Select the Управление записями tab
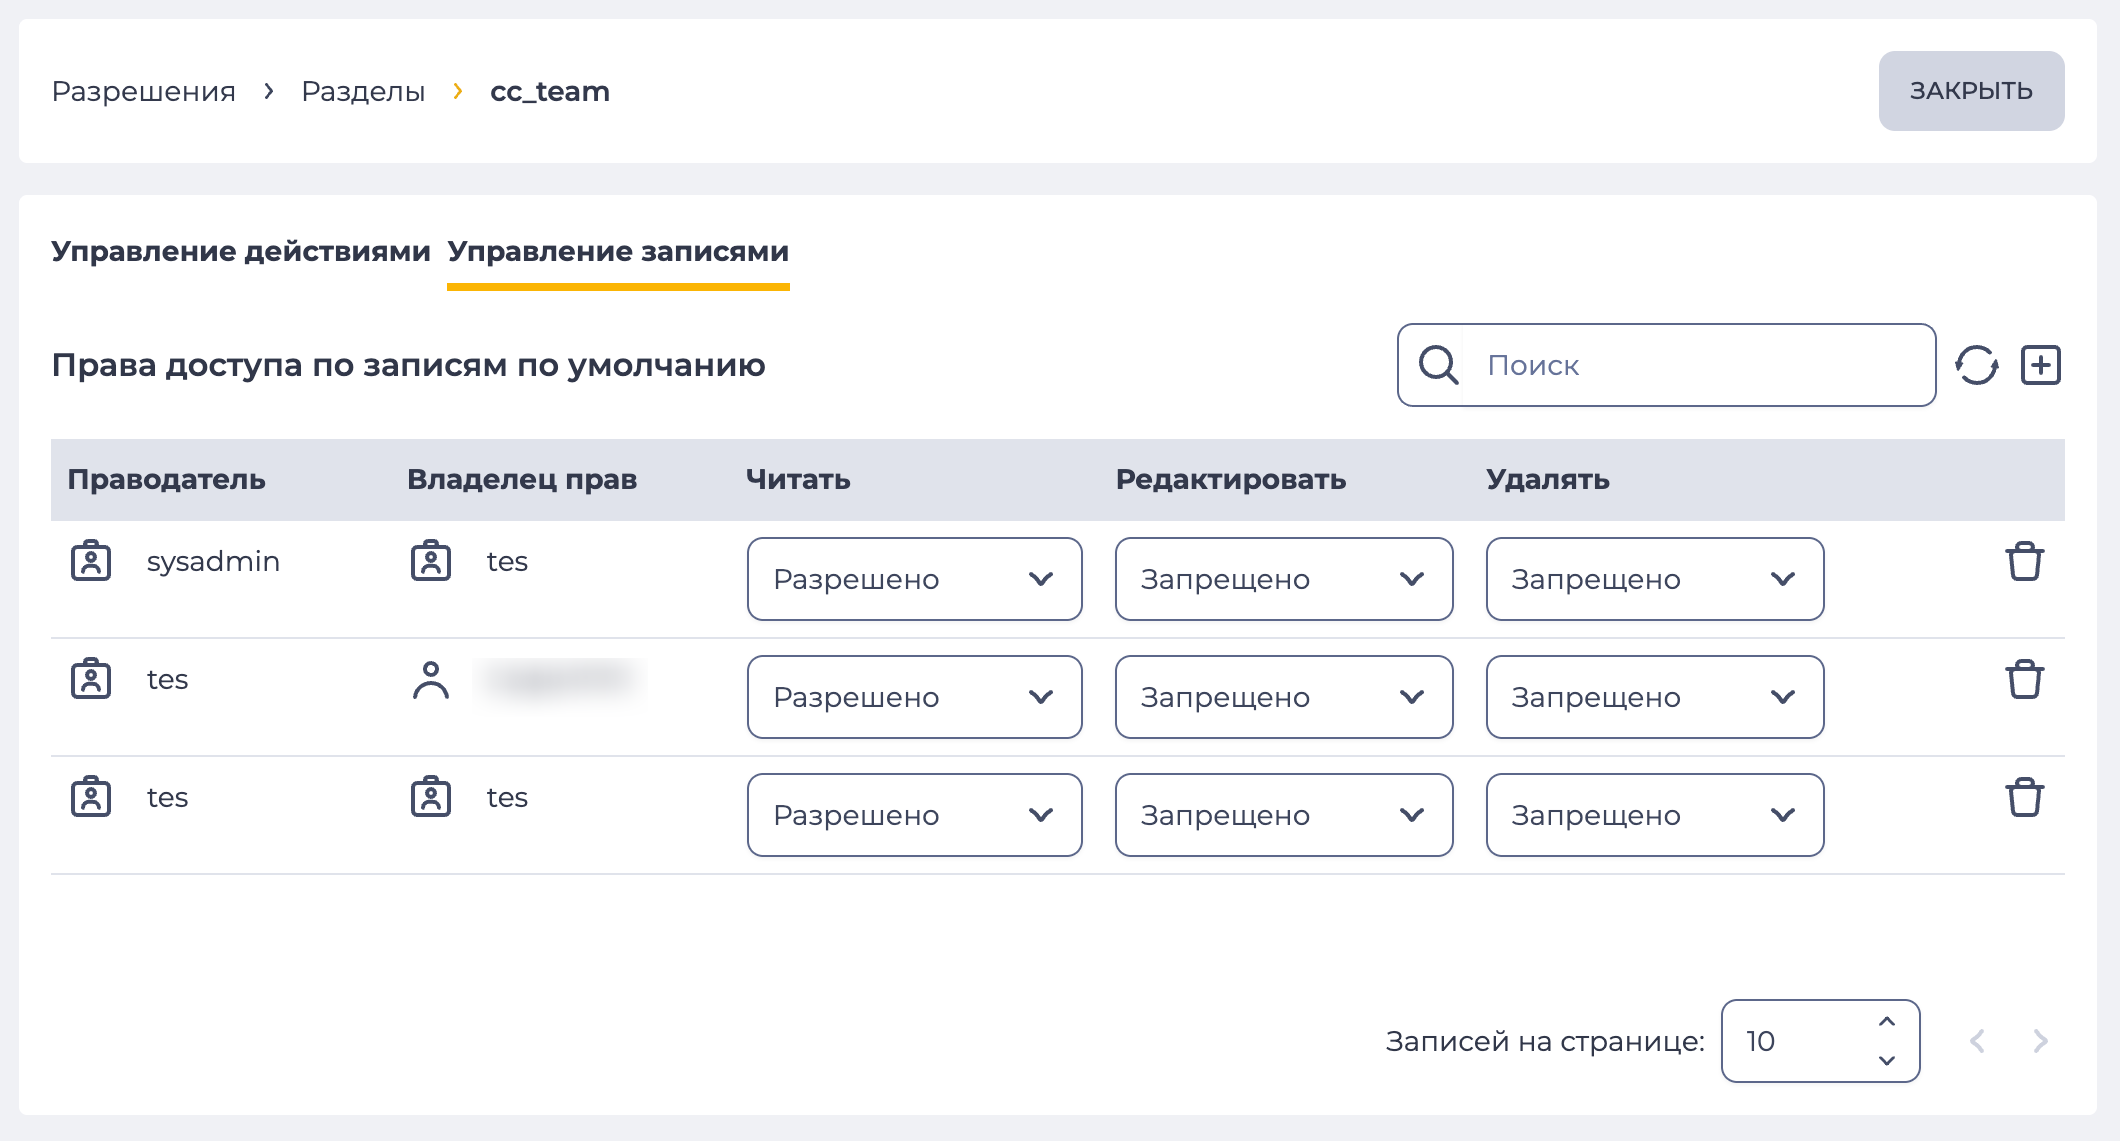Screen dimensions: 2120x1141 tap(618, 251)
